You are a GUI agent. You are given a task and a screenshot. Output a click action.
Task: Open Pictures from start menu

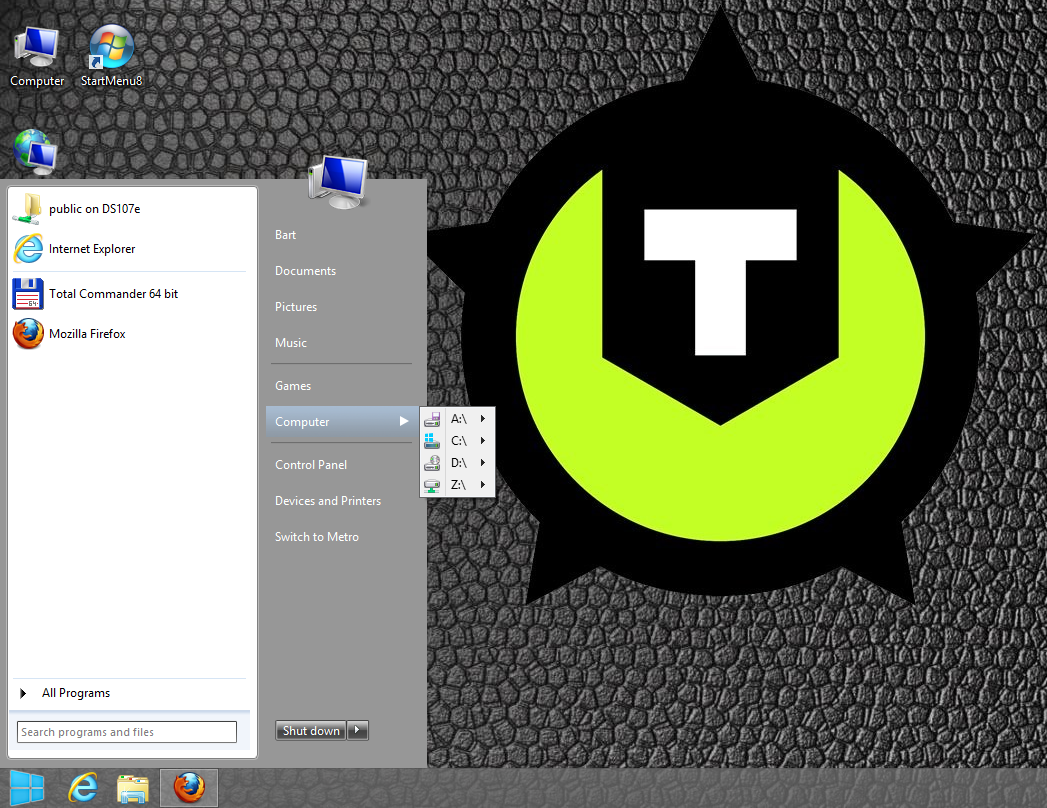coord(296,307)
